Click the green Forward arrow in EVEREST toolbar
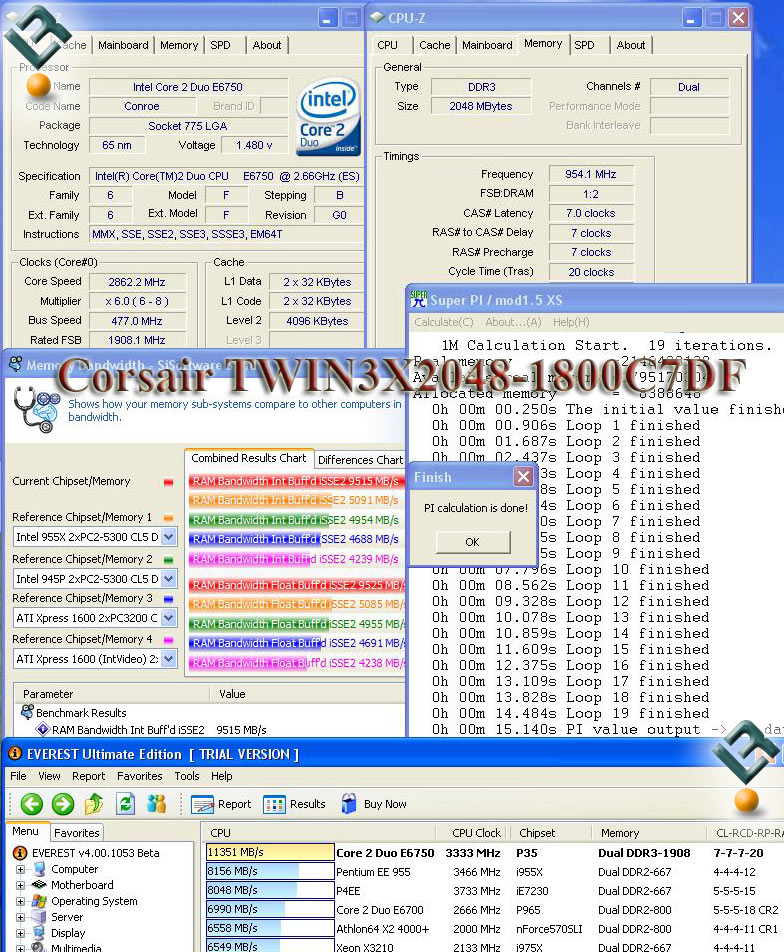 click(x=63, y=804)
